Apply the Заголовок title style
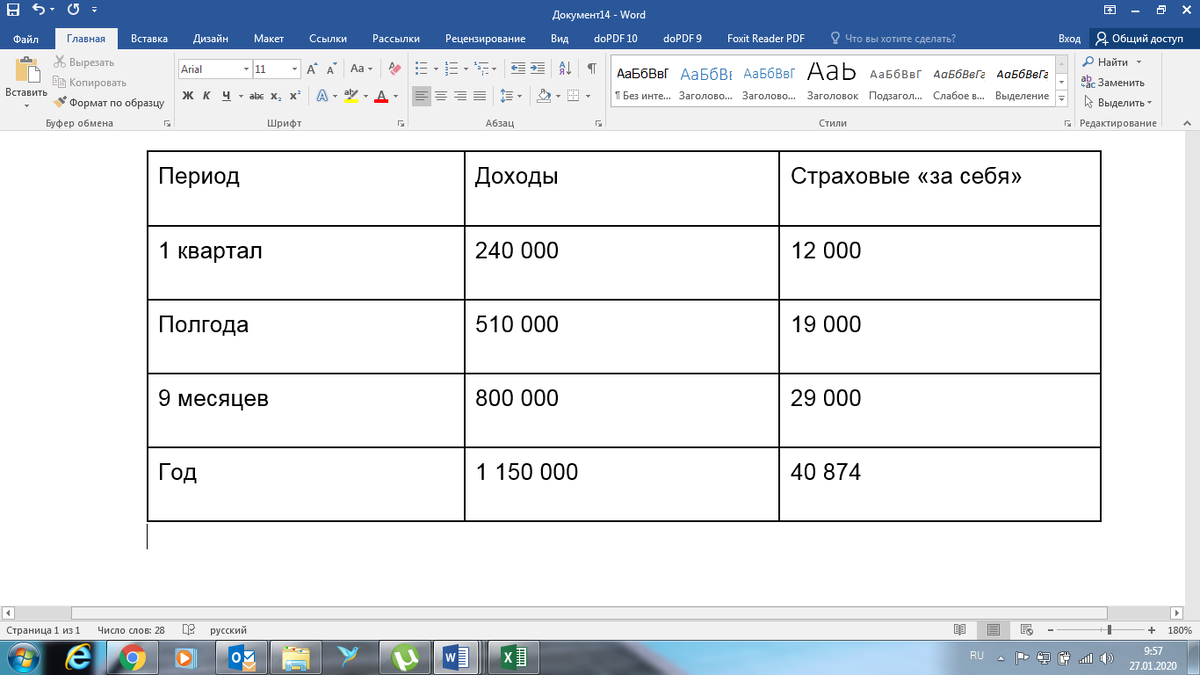 832,81
